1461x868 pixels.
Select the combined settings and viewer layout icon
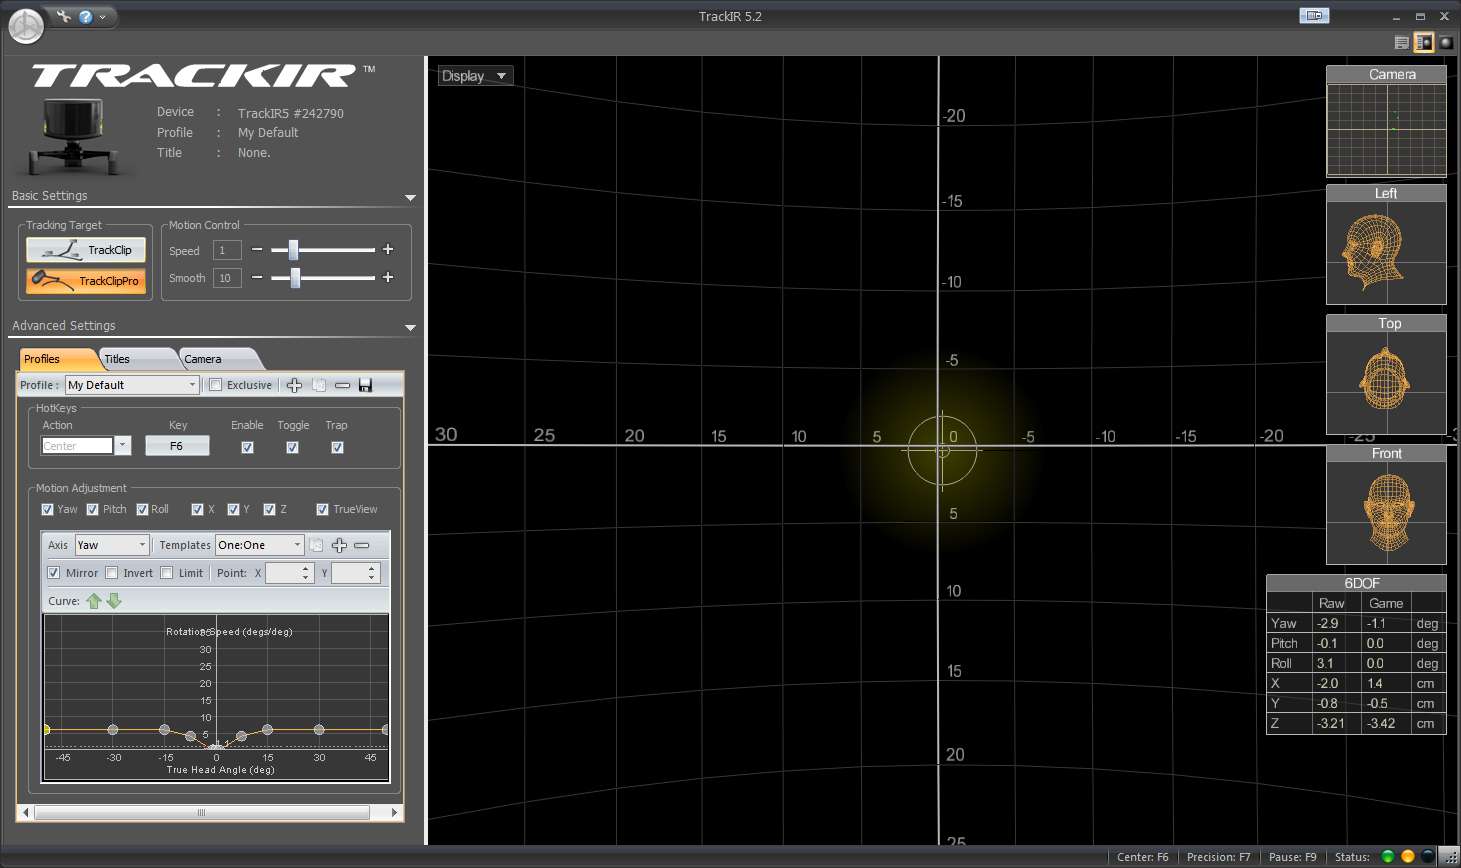[1423, 42]
